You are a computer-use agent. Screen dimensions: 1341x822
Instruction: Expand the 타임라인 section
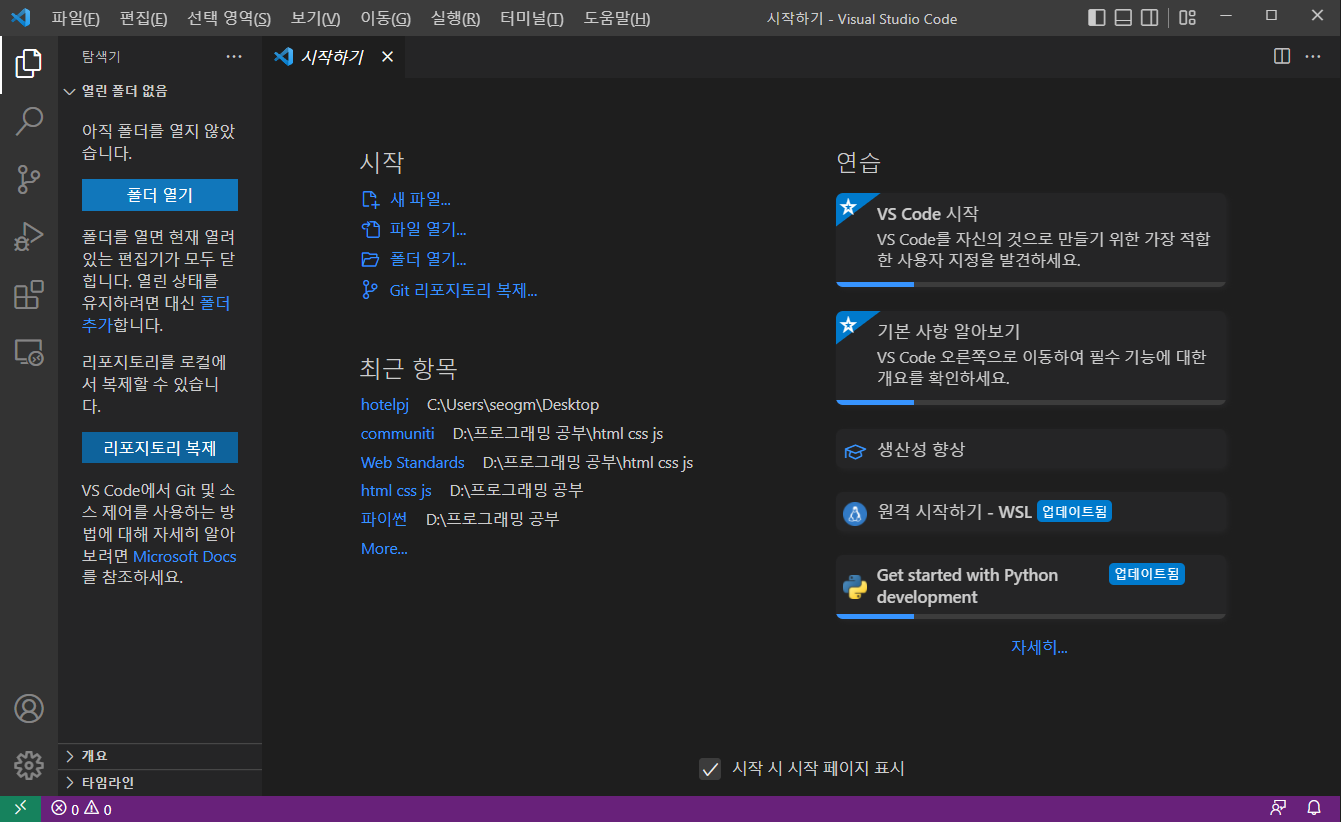click(160, 783)
